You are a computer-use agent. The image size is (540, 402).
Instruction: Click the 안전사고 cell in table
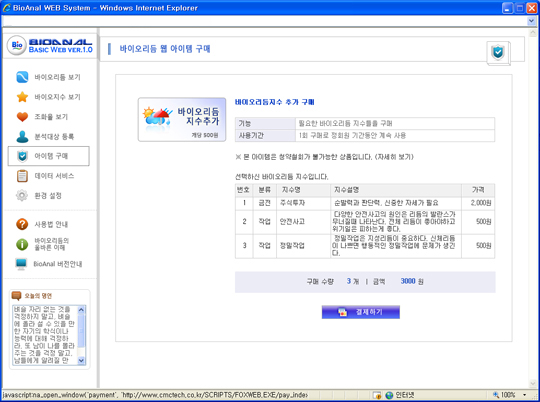(303, 221)
